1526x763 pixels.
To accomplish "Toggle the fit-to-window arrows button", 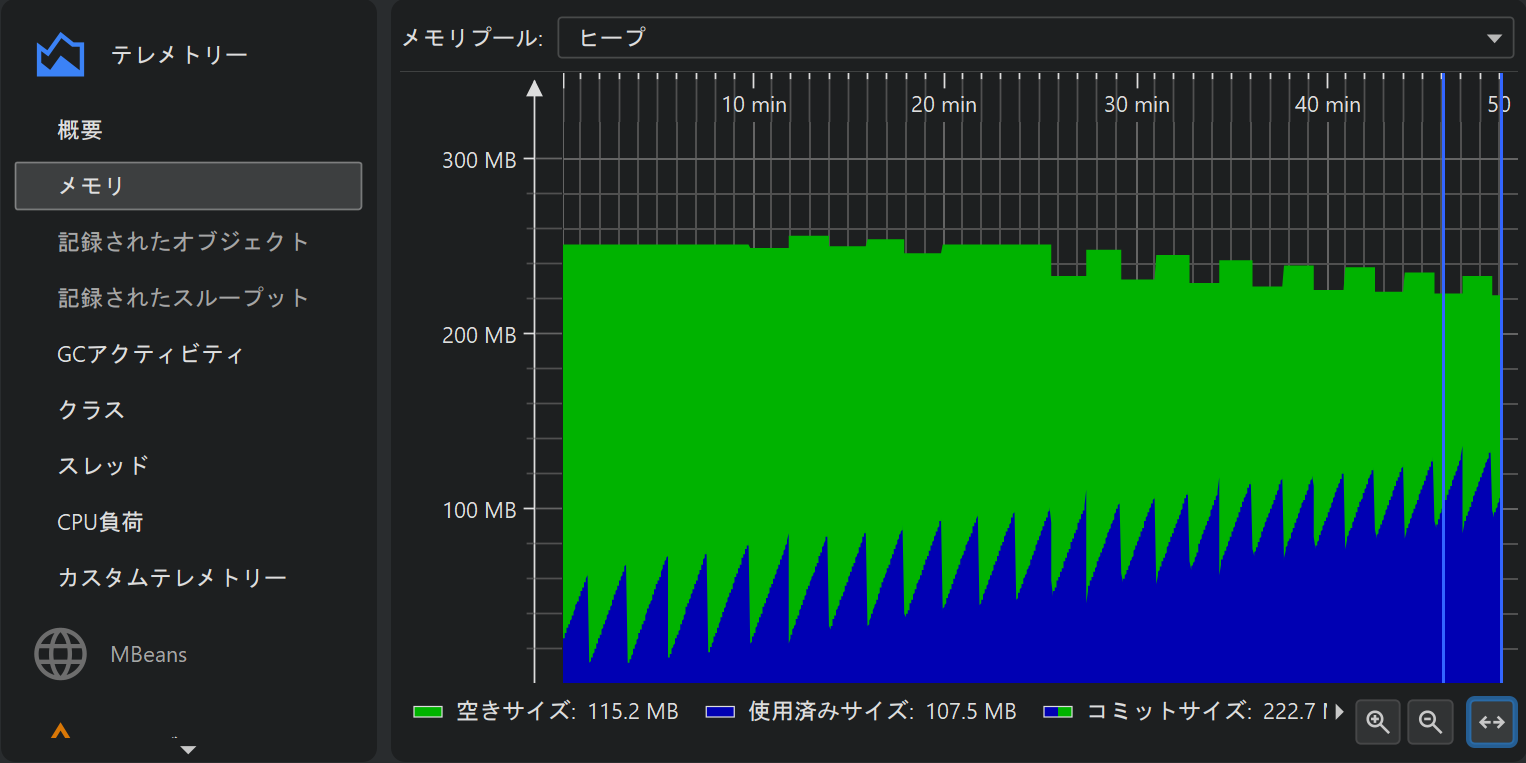I will pyautogui.click(x=1491, y=721).
